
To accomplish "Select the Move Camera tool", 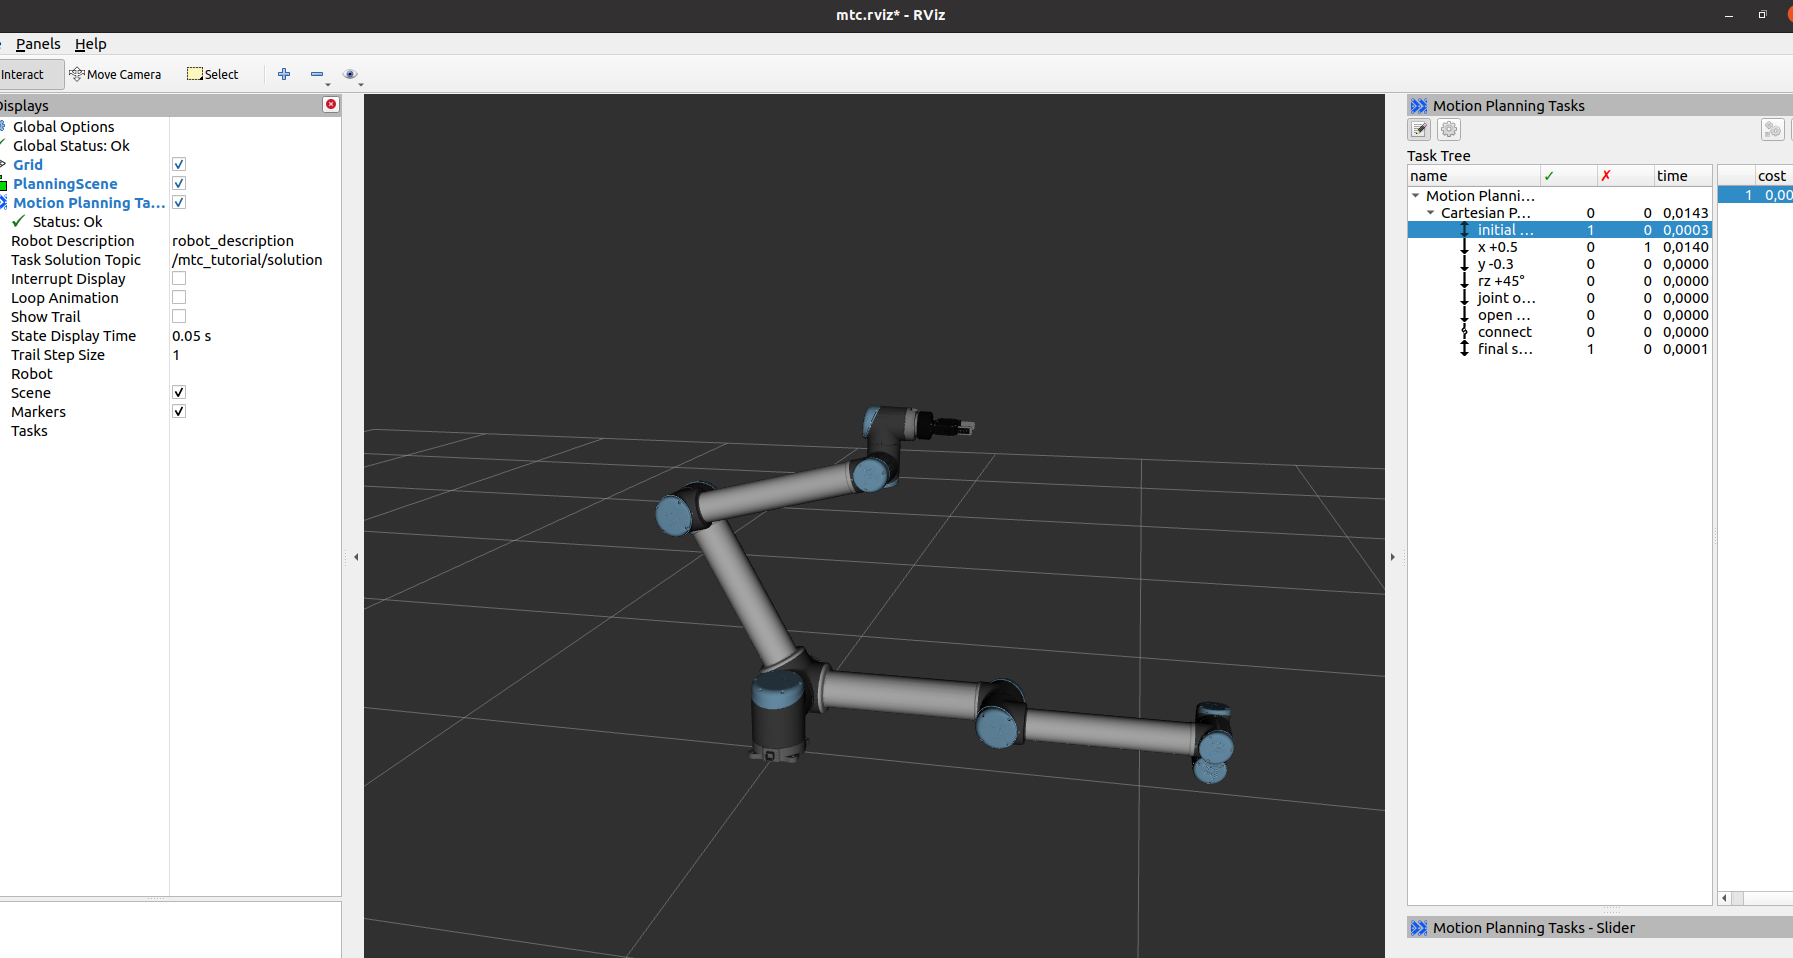I will [115, 74].
